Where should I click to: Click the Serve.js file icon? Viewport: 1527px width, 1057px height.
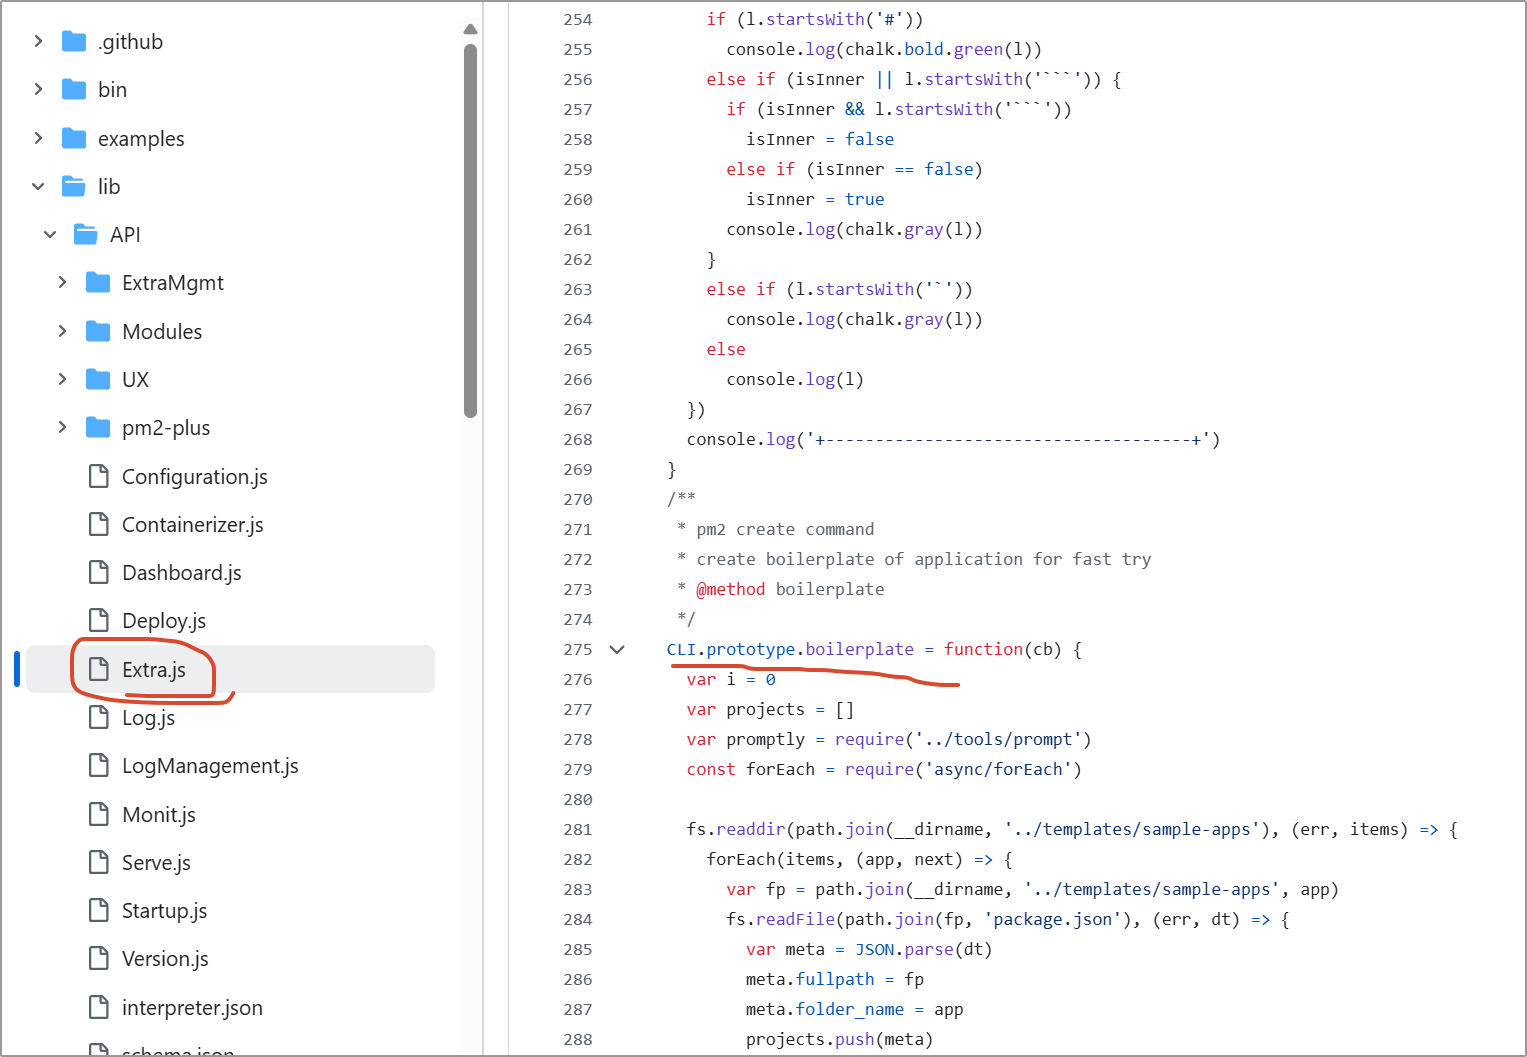(x=99, y=862)
